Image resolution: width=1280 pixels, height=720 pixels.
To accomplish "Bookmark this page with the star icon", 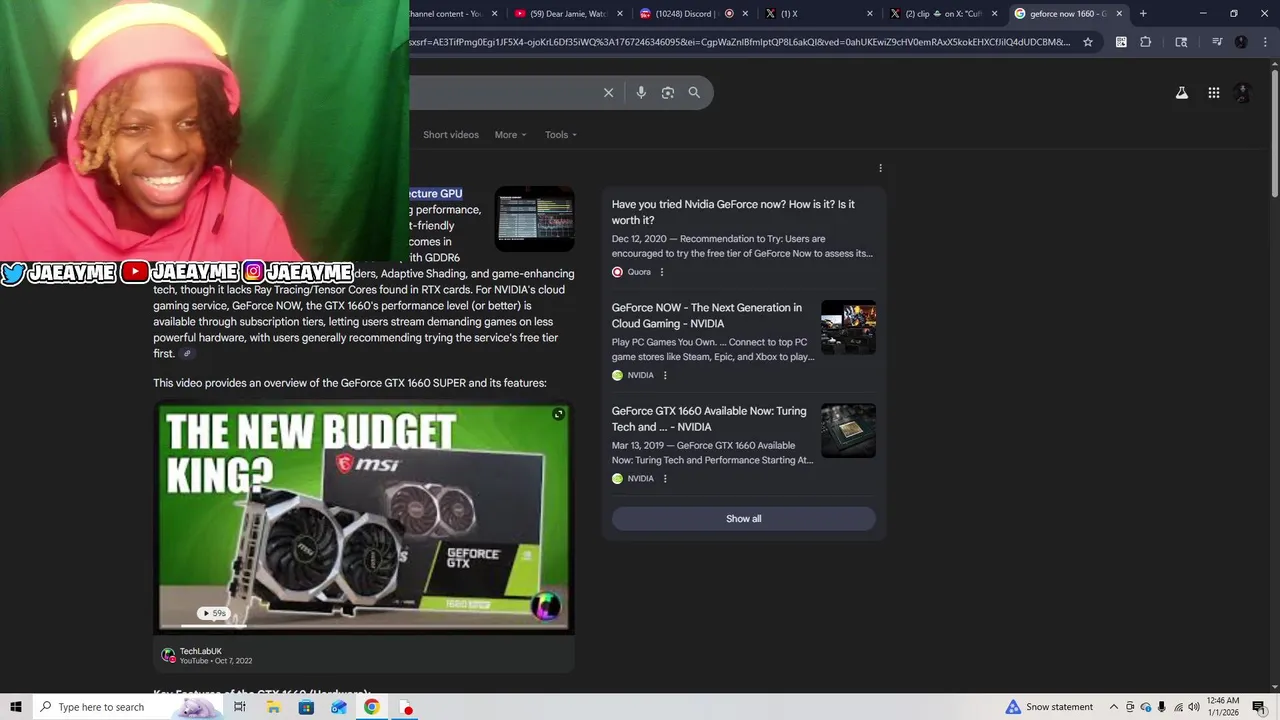I will tap(1088, 42).
